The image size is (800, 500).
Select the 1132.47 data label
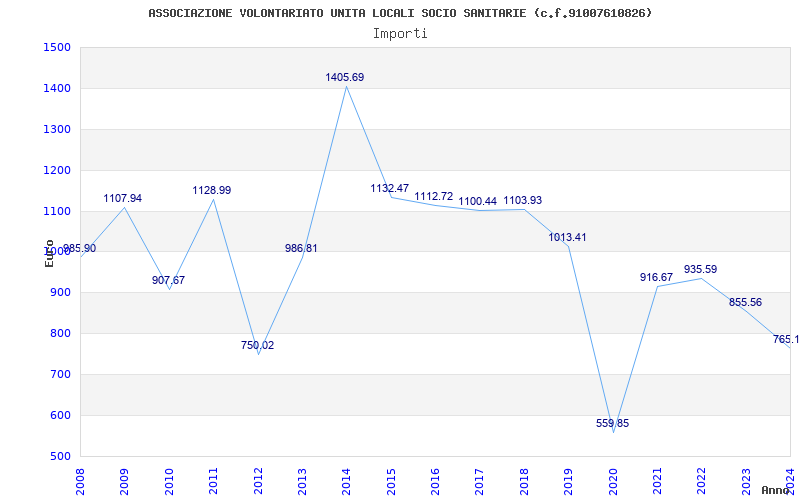390,188
